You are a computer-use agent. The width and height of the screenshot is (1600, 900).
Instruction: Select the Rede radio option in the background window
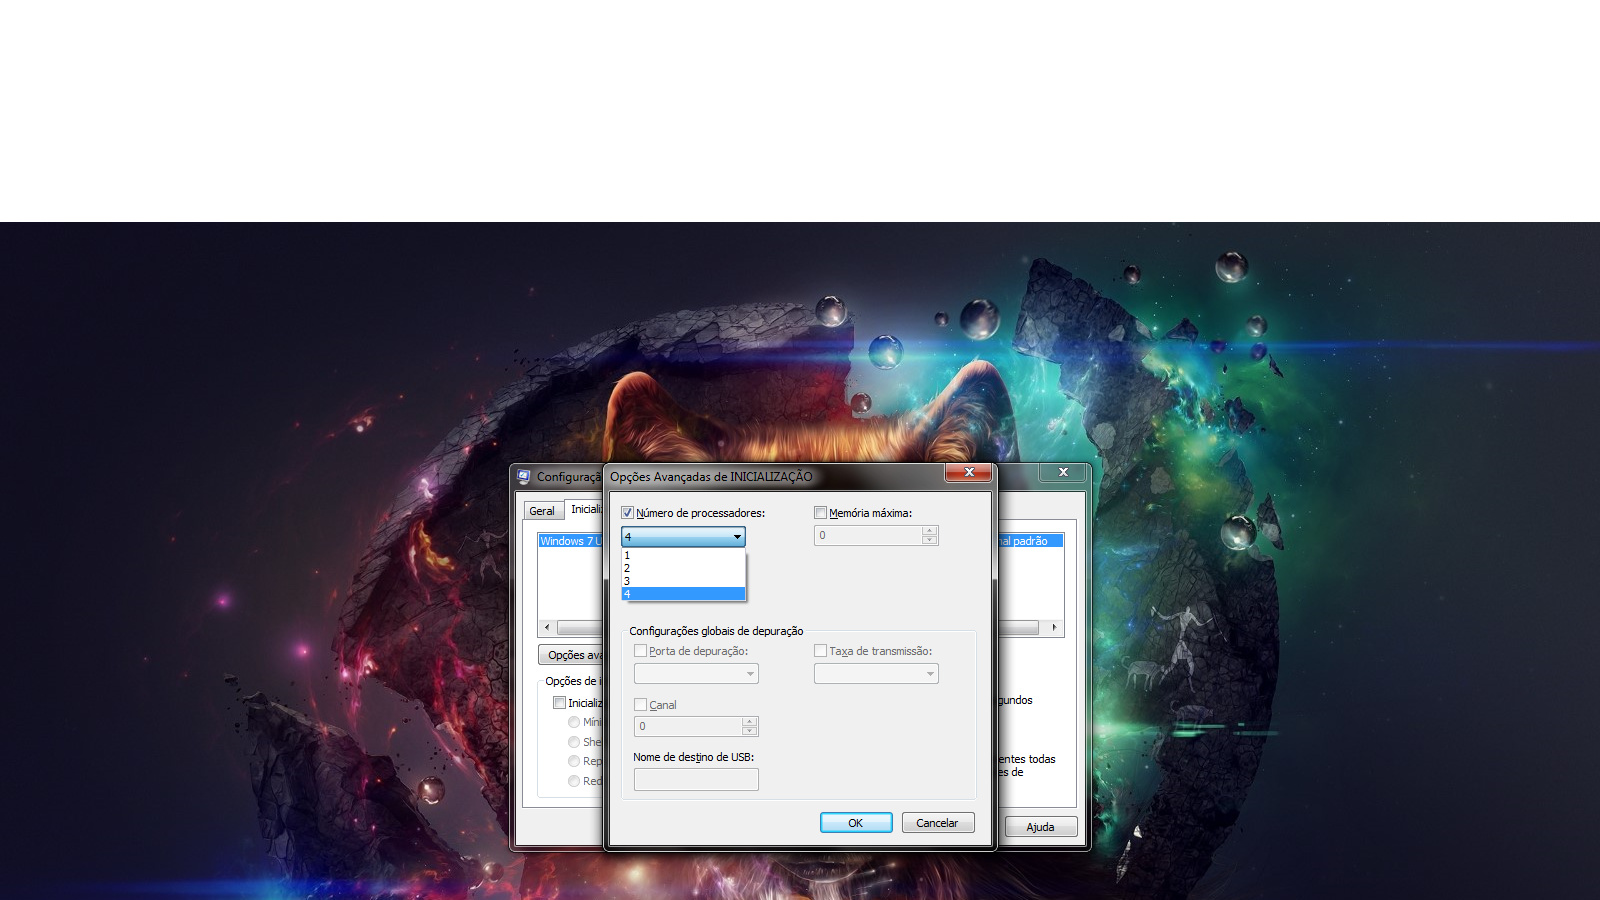[x=574, y=781]
